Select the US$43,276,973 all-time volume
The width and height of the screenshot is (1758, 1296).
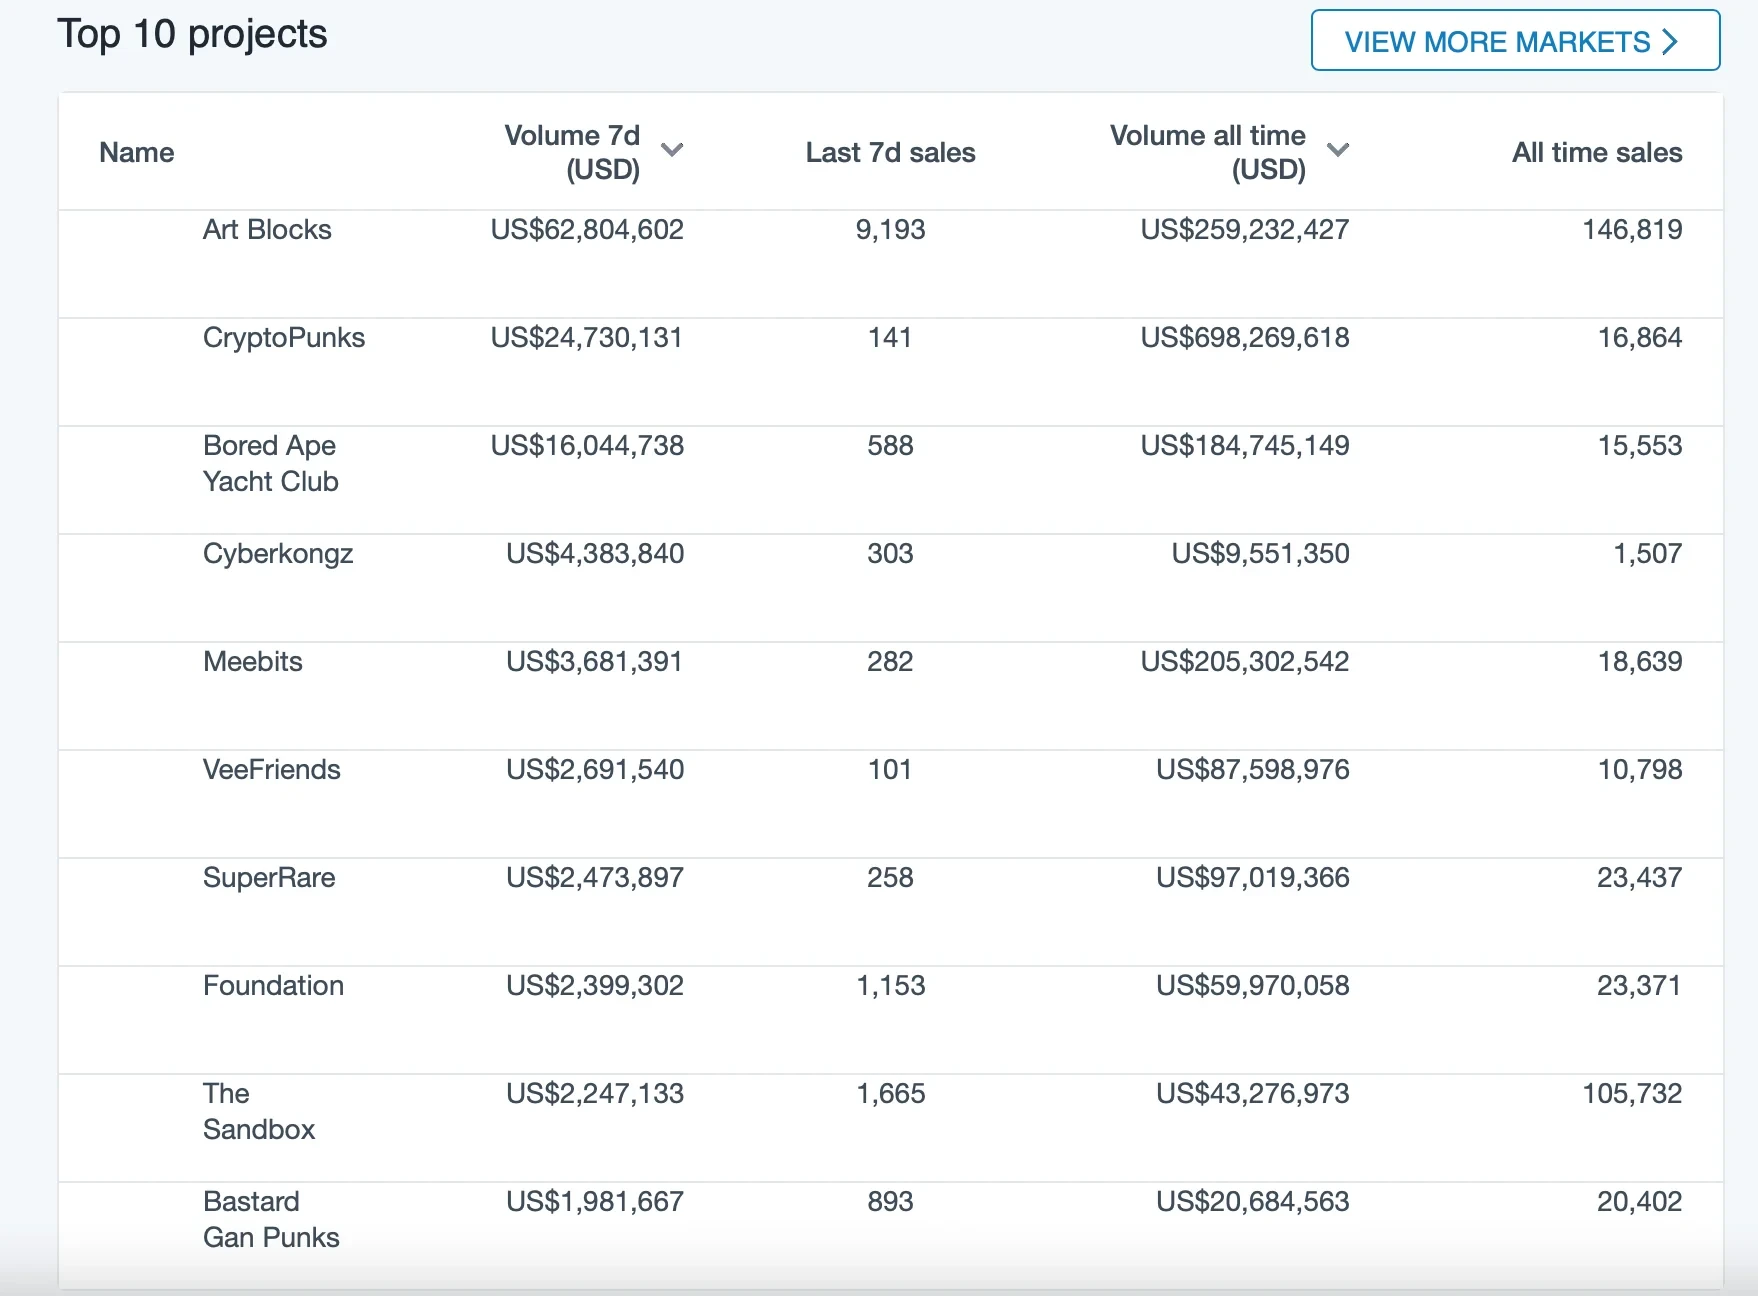(1253, 1094)
